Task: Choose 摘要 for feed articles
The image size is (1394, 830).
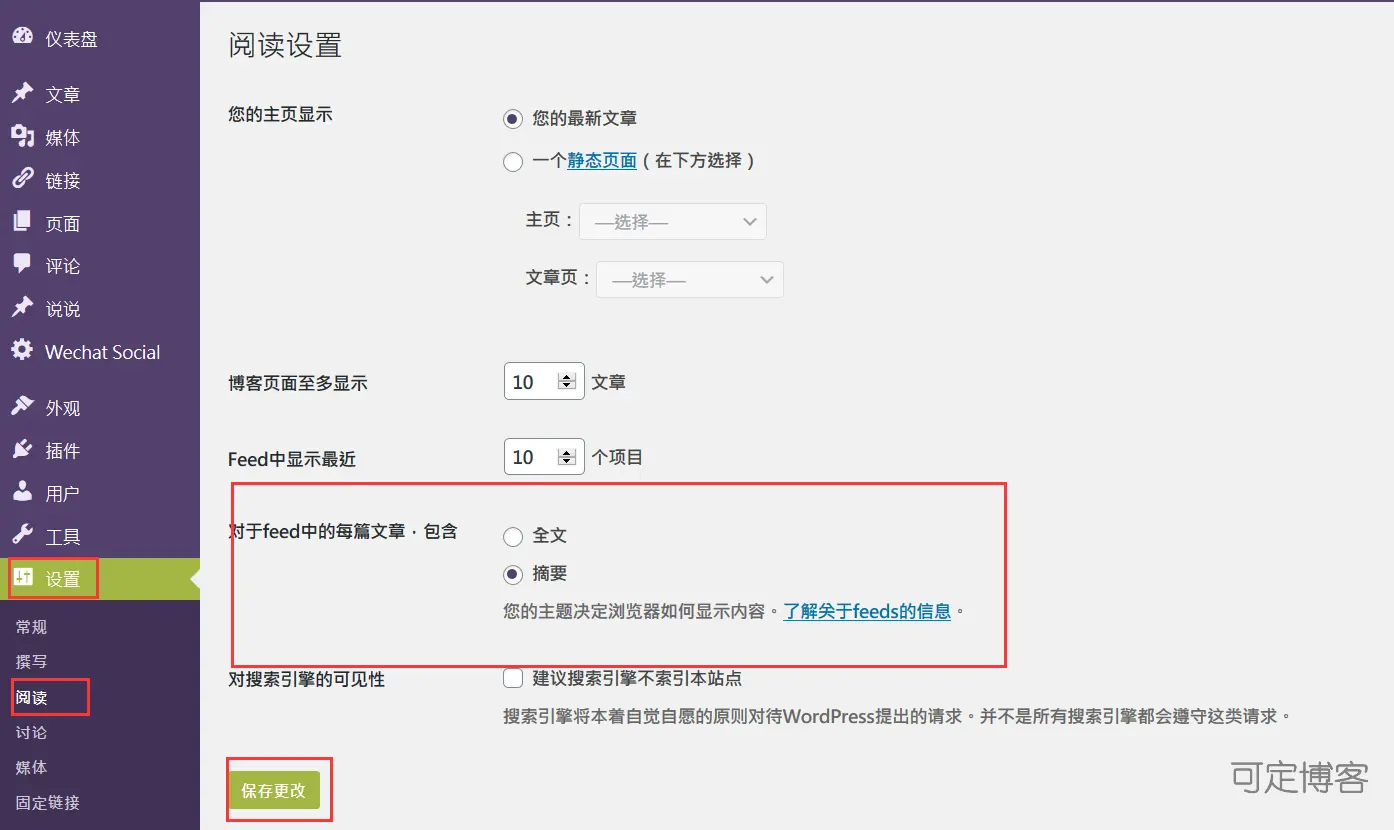Action: pos(513,575)
